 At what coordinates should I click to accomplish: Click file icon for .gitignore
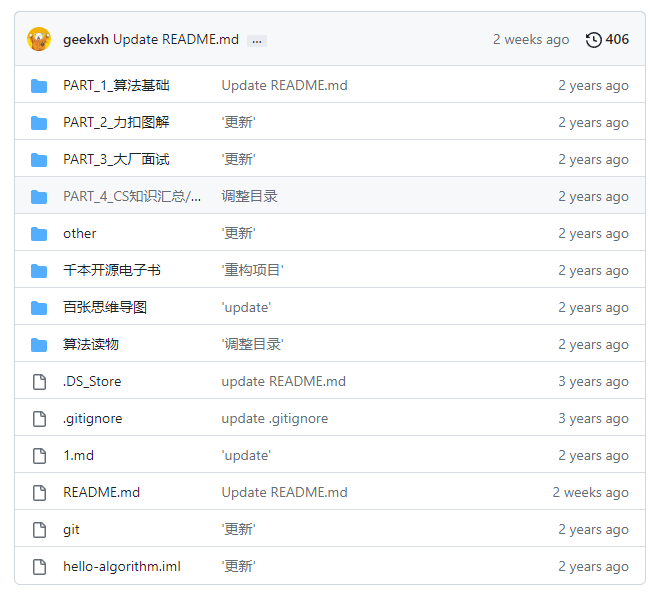tap(40, 419)
